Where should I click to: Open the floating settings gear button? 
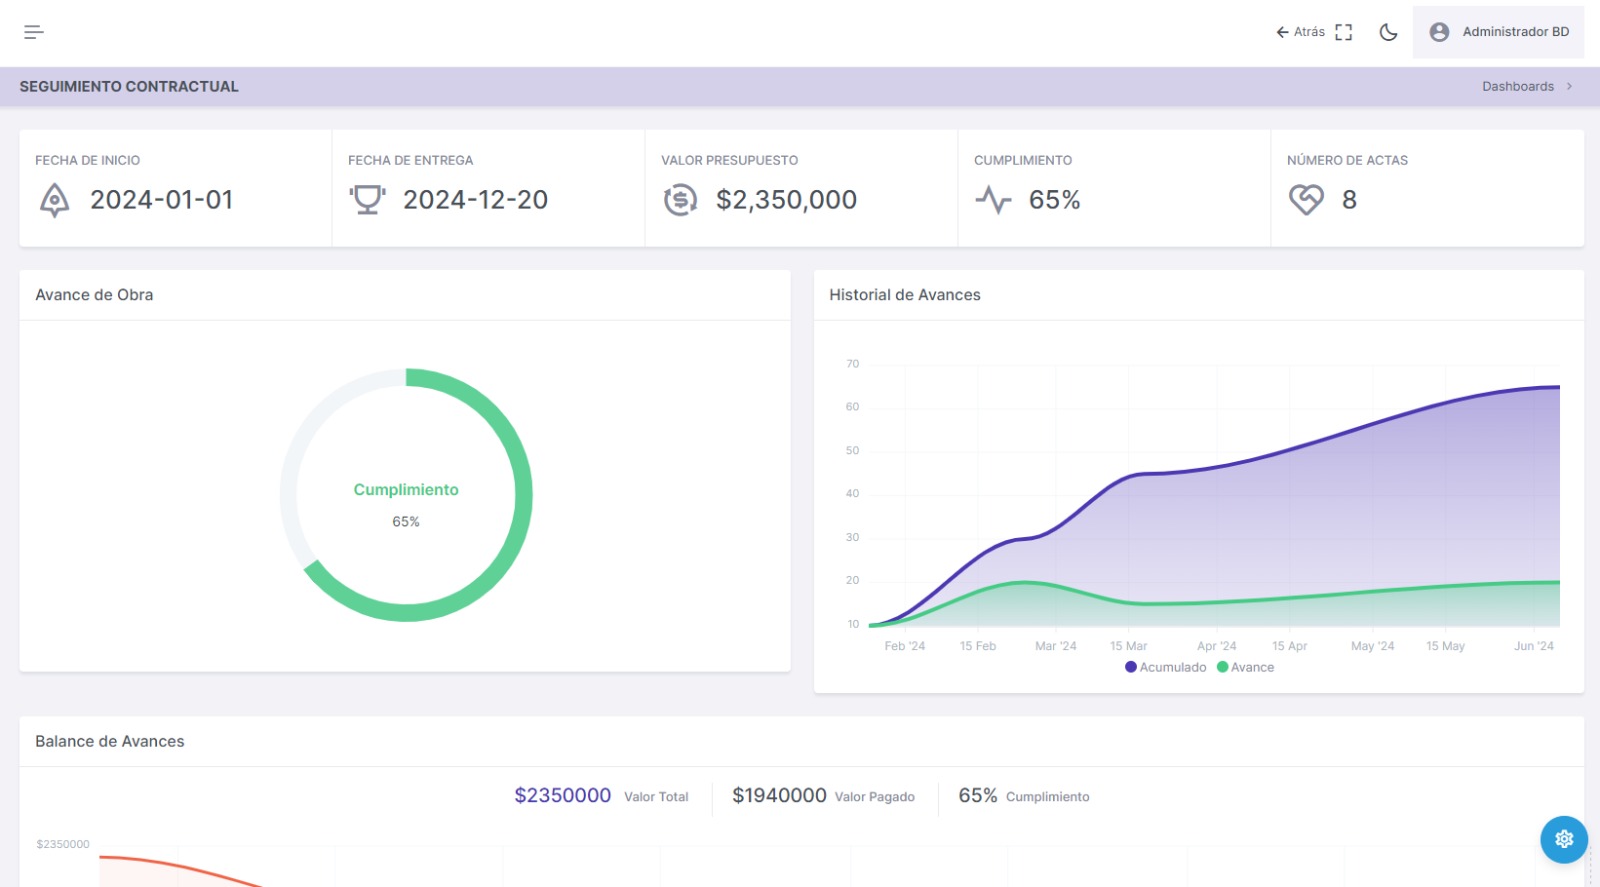point(1564,839)
